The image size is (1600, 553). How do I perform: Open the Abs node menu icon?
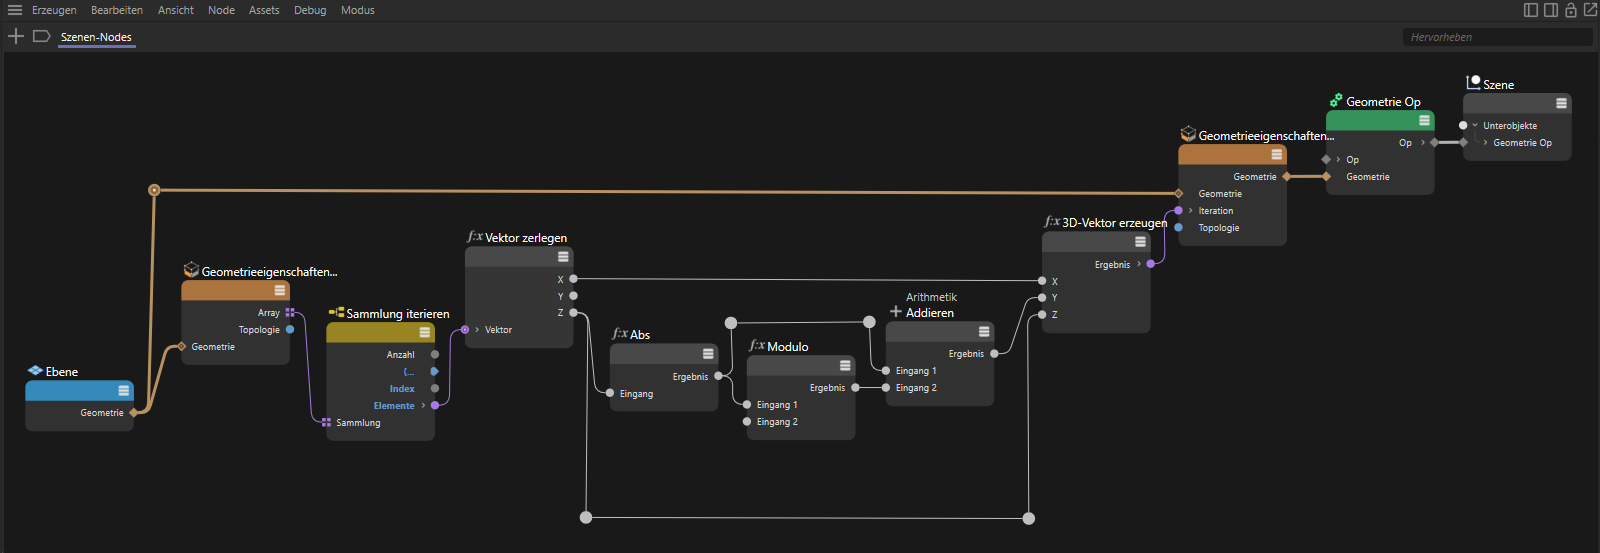(x=708, y=354)
